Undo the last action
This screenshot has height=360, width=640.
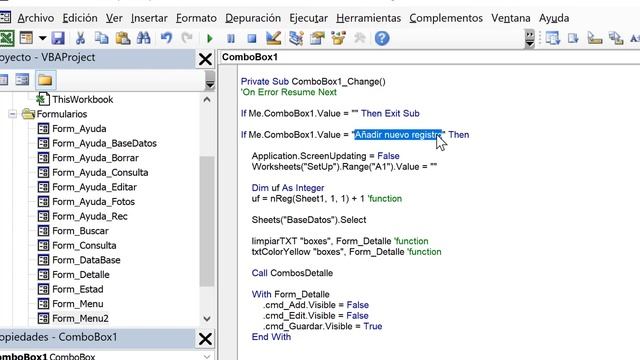[x=166, y=38]
